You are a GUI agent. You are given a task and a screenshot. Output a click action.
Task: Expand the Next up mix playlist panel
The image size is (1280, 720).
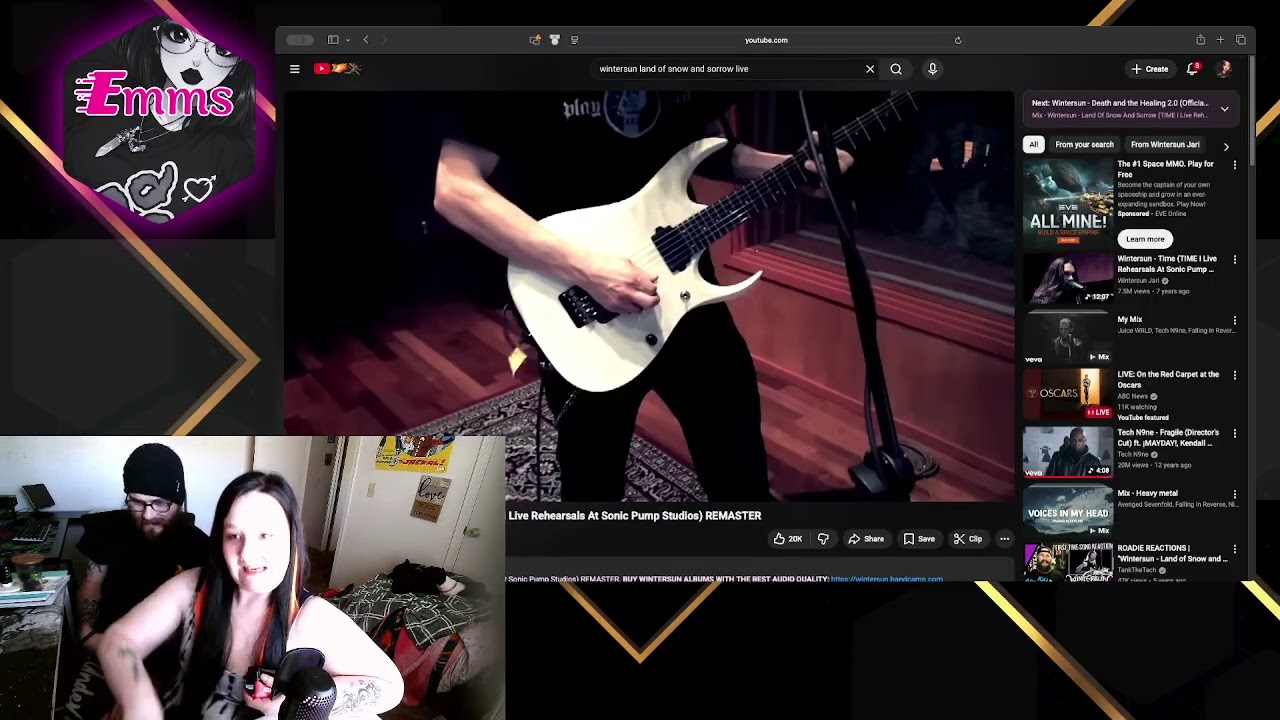pos(1224,109)
